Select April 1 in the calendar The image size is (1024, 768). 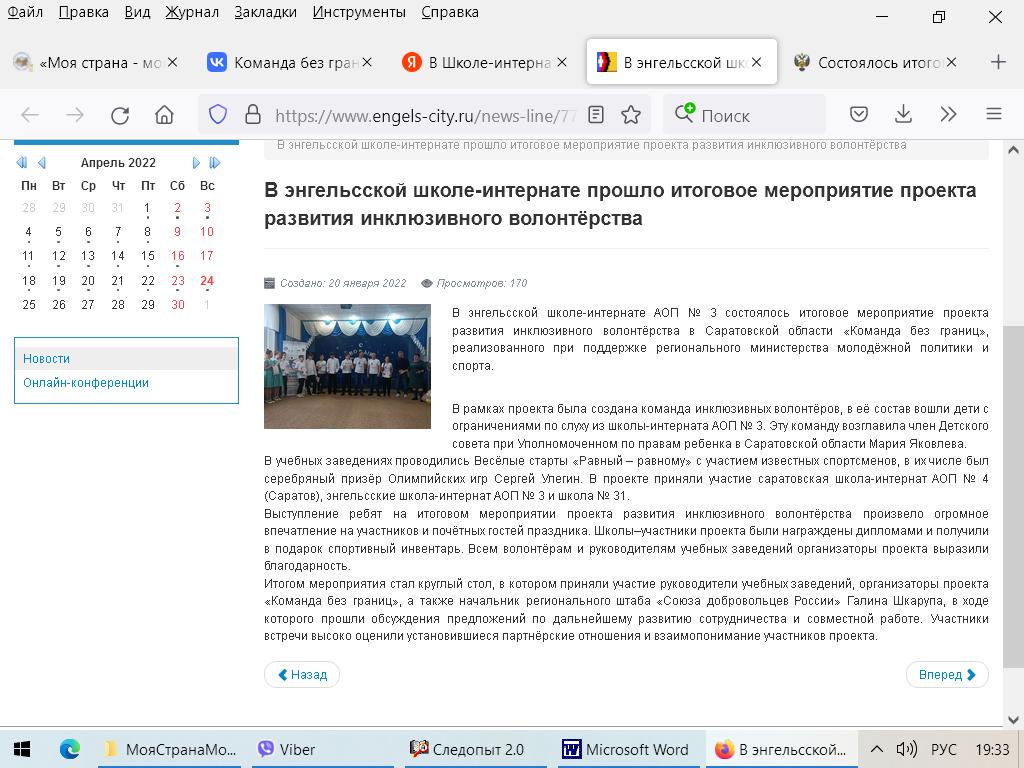coord(147,208)
